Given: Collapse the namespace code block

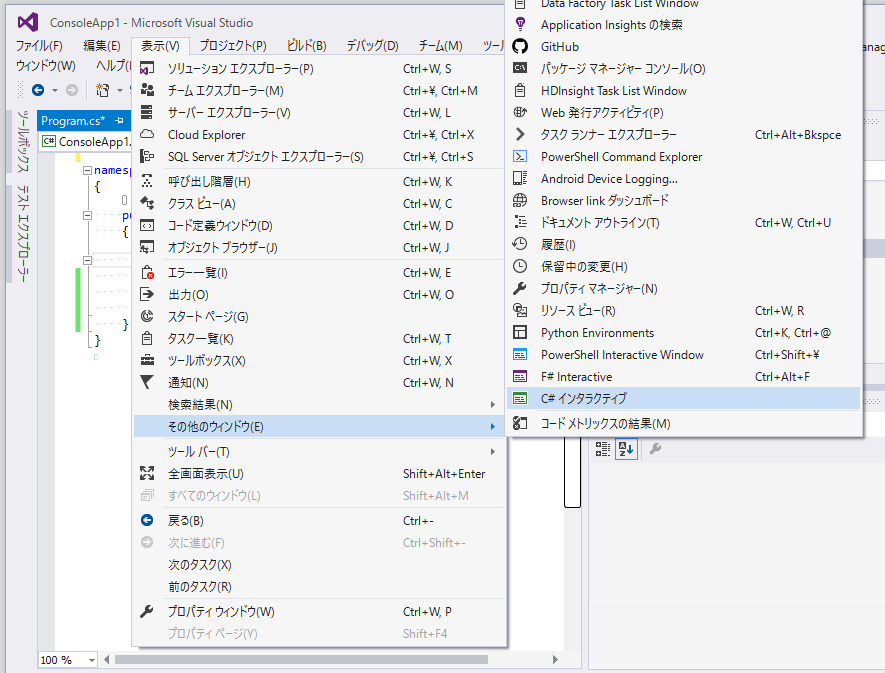Looking at the screenshot, I should pos(87,170).
